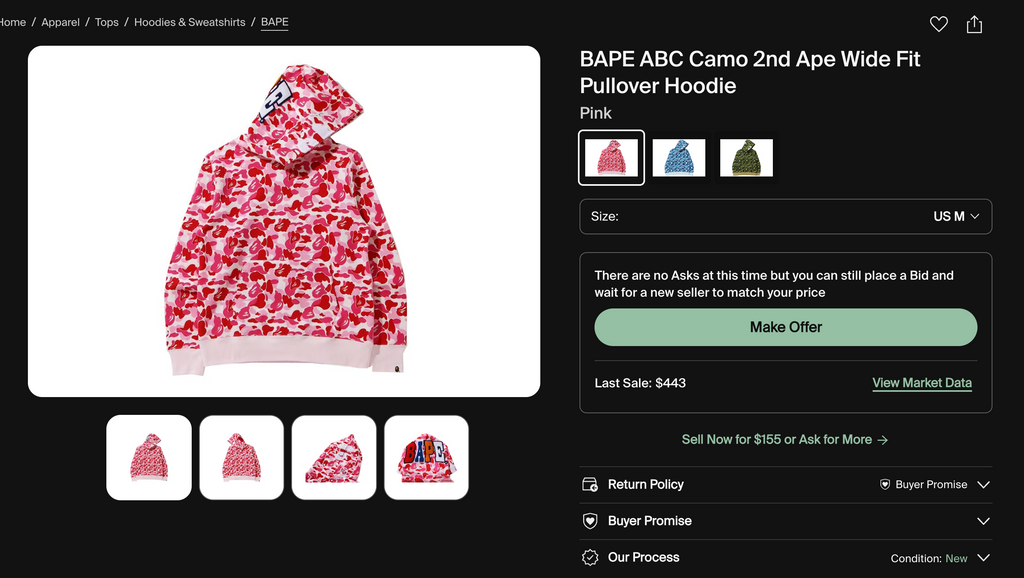The height and width of the screenshot is (578, 1024).
Task: View the BAPE hood lettering thumbnail
Action: pyautogui.click(x=426, y=457)
